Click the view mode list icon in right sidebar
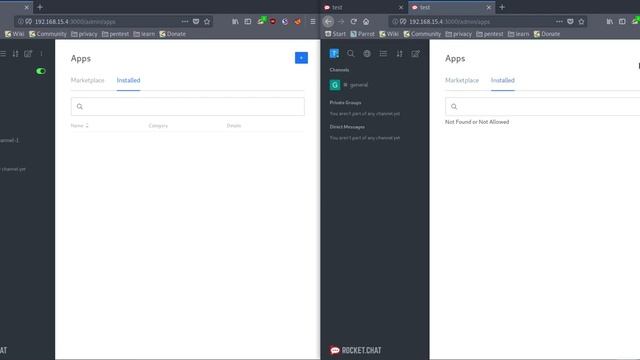640x360 pixels. coord(383,53)
